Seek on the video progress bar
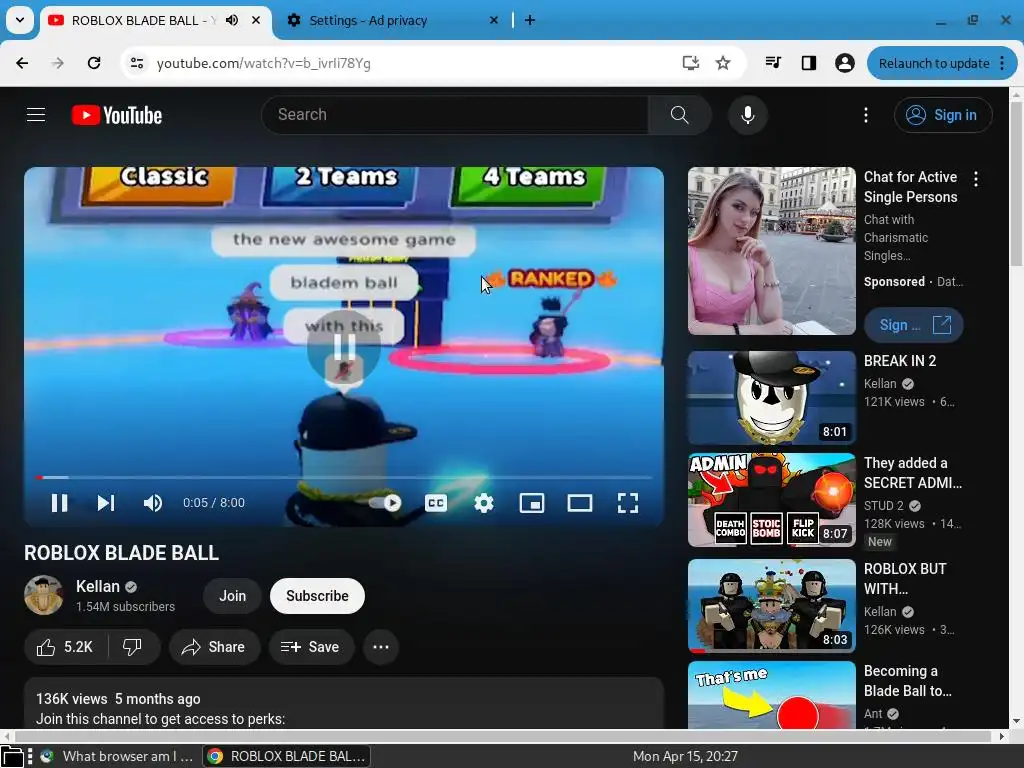The height and width of the screenshot is (768, 1024). pyautogui.click(x=344, y=477)
